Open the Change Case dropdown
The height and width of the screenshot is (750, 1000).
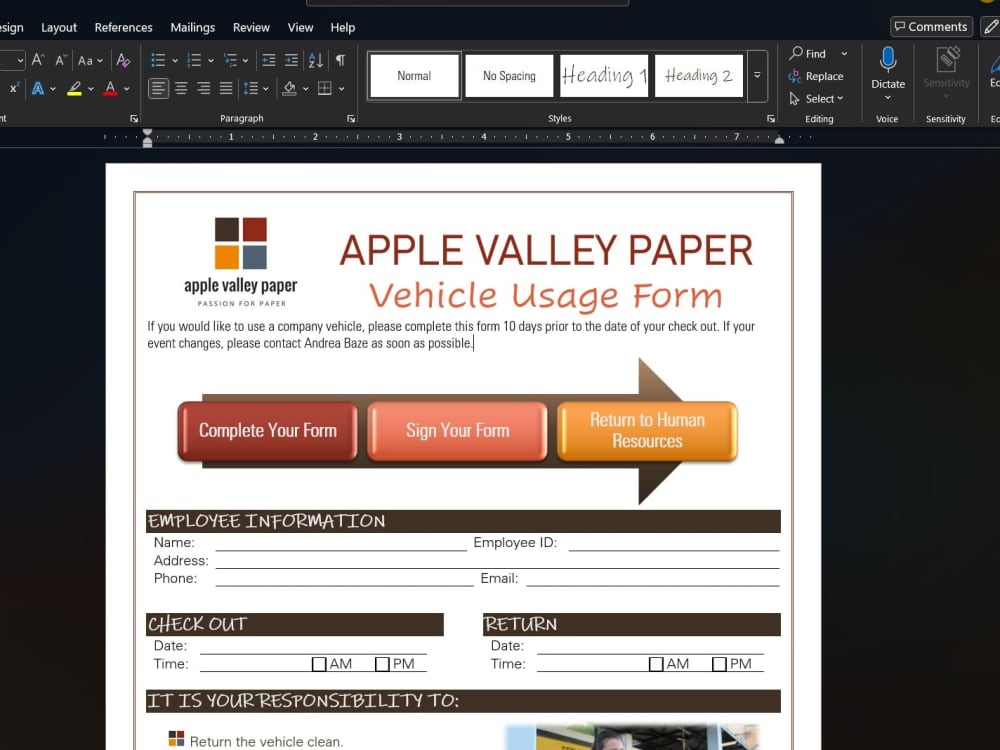click(90, 61)
